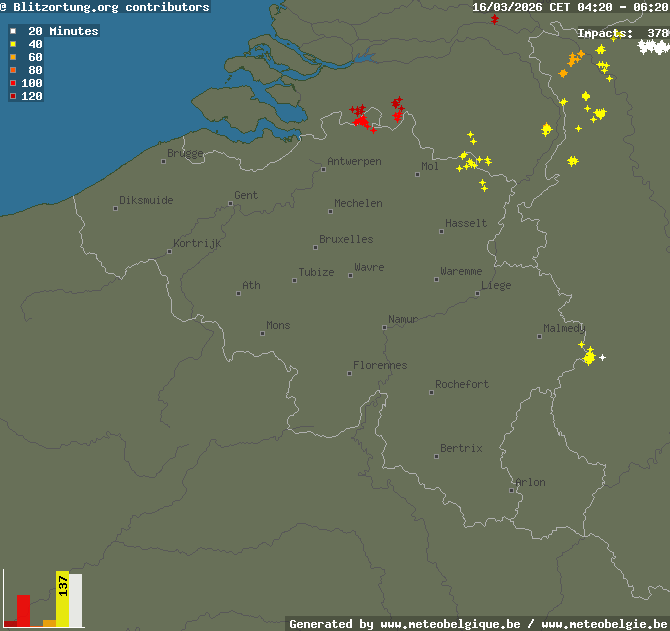The height and width of the screenshot is (631, 670).
Task: Open the www.meteobelgie.be link
Action: 602,624
